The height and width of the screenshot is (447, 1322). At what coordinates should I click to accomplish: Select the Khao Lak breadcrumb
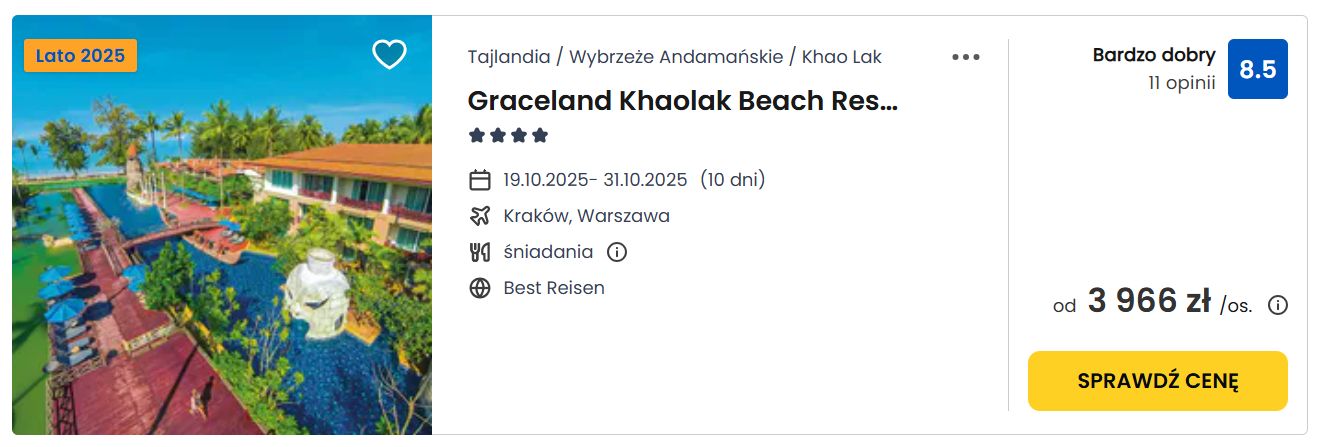(x=842, y=57)
